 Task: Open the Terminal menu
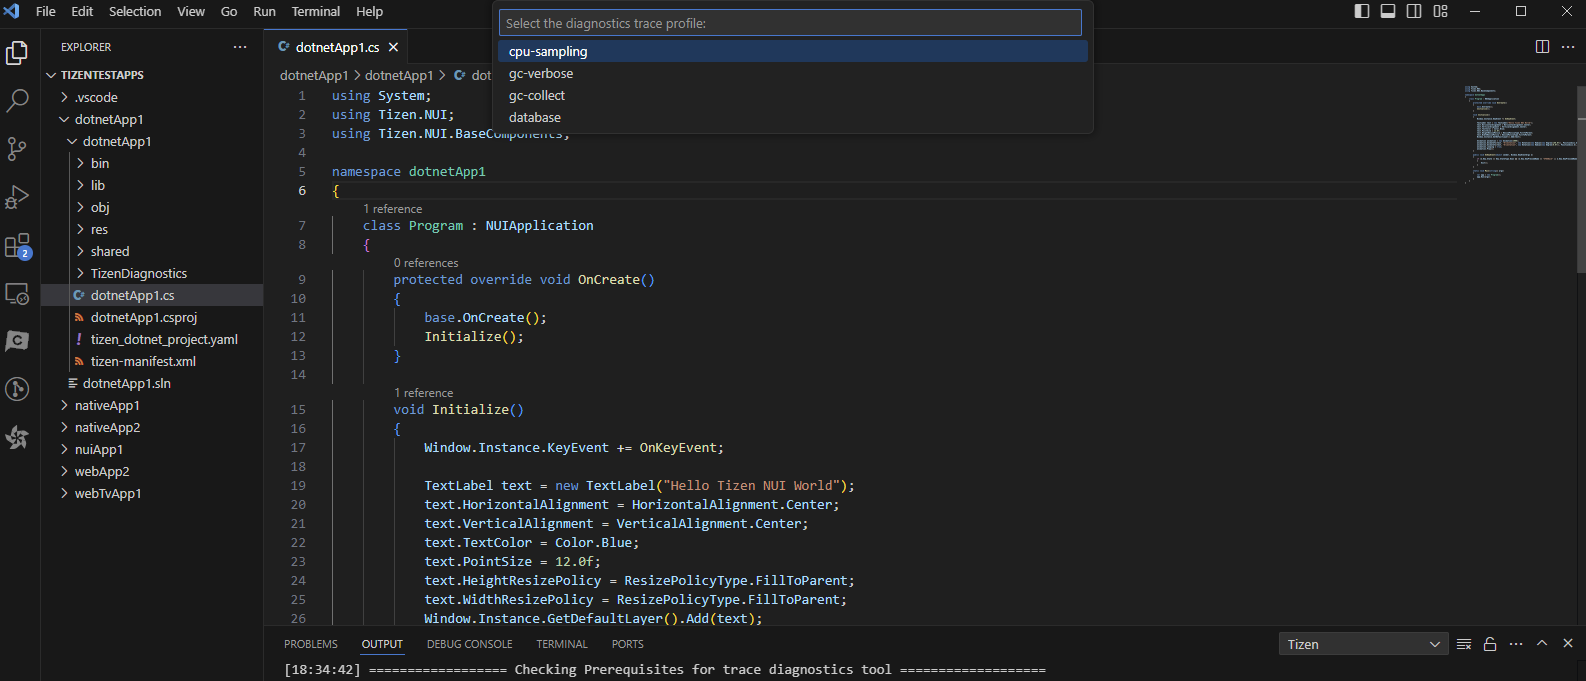click(x=315, y=11)
